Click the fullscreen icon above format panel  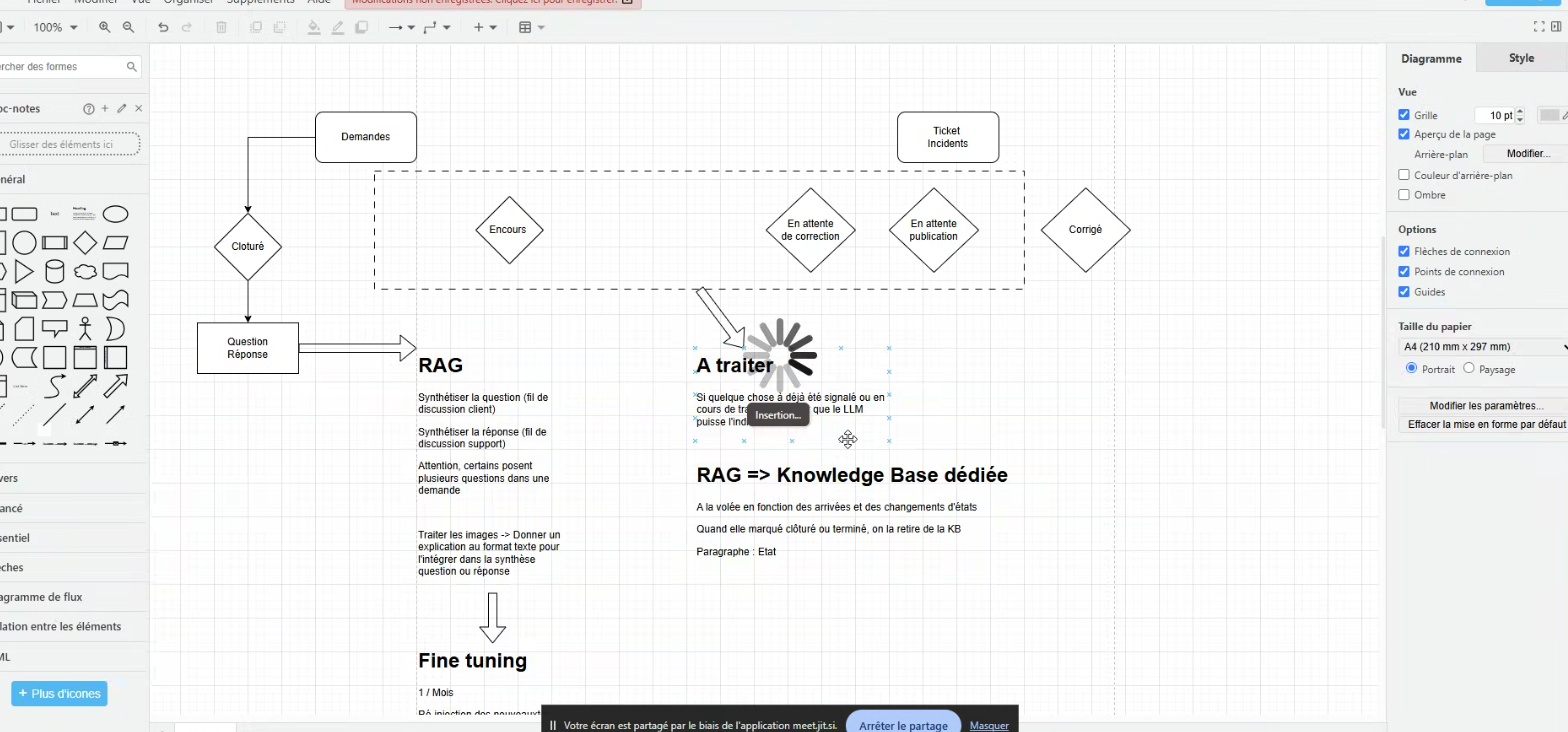pyautogui.click(x=1540, y=27)
